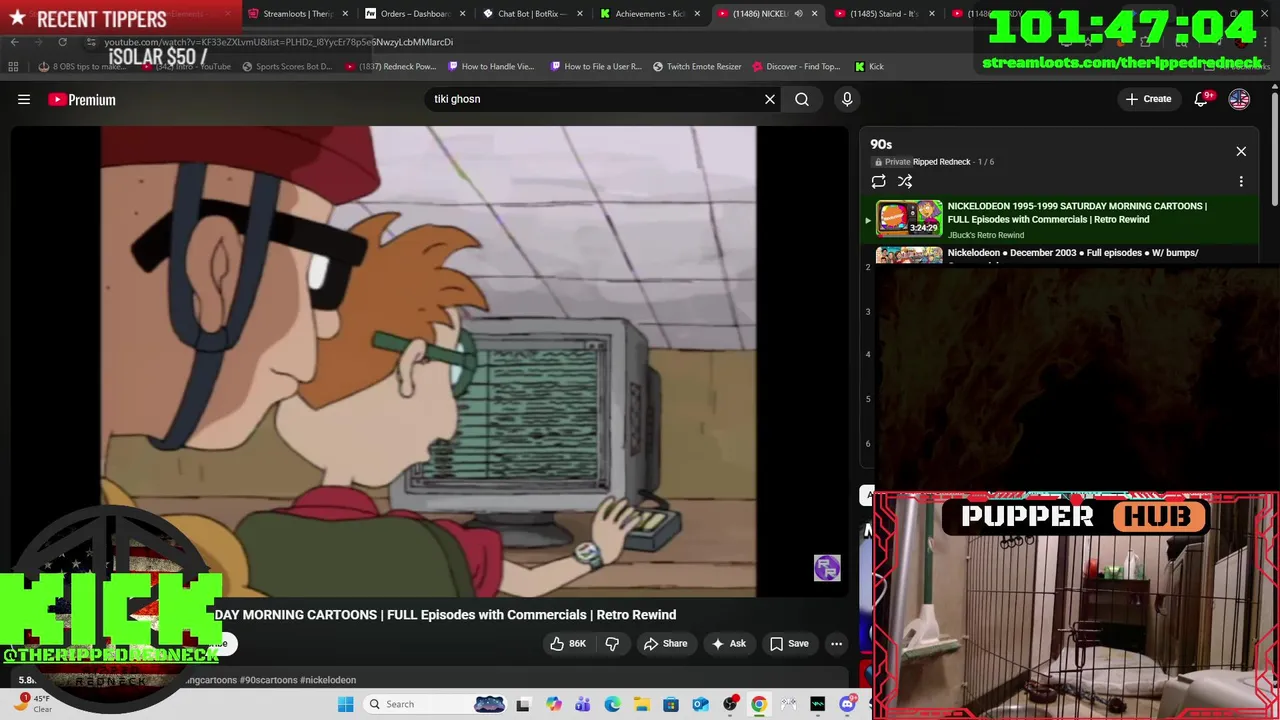Launch Copilot from the taskbar

(554, 704)
